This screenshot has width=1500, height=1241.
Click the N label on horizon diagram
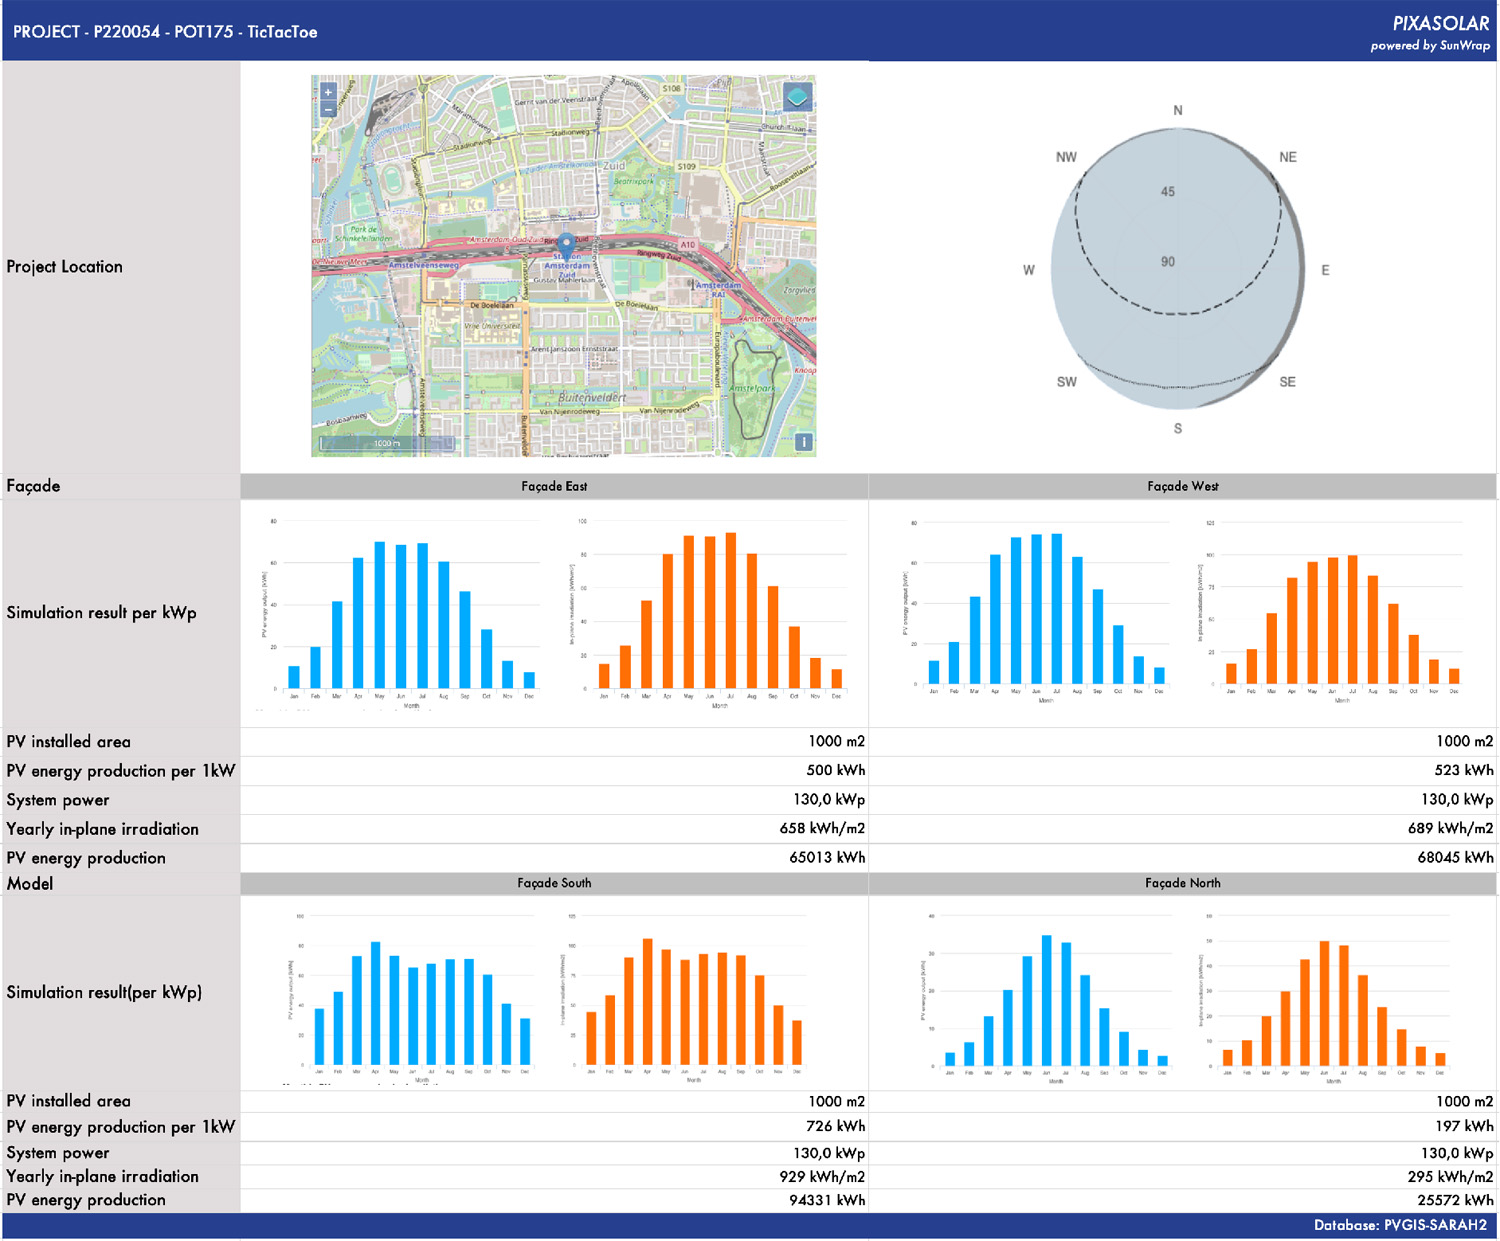(1178, 111)
